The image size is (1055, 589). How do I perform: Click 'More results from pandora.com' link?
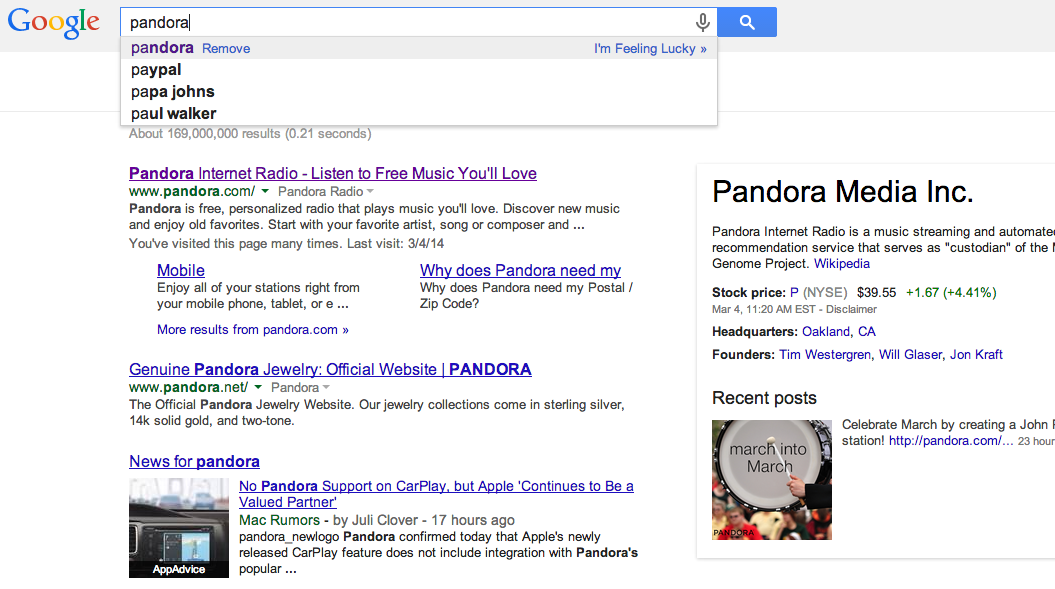253,330
